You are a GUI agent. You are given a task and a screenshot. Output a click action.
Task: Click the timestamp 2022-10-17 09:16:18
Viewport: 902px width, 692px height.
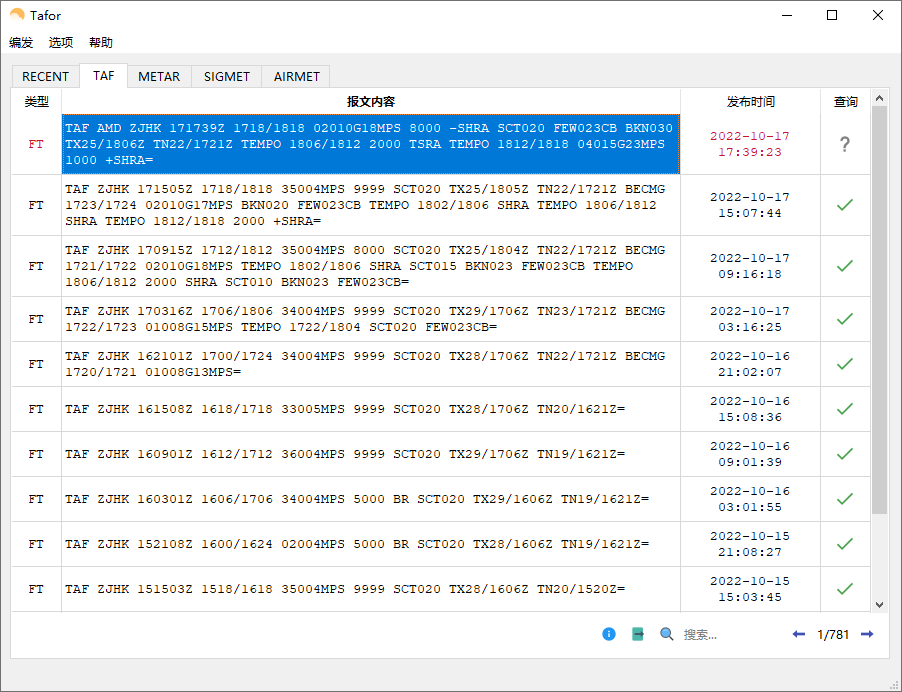coord(750,266)
